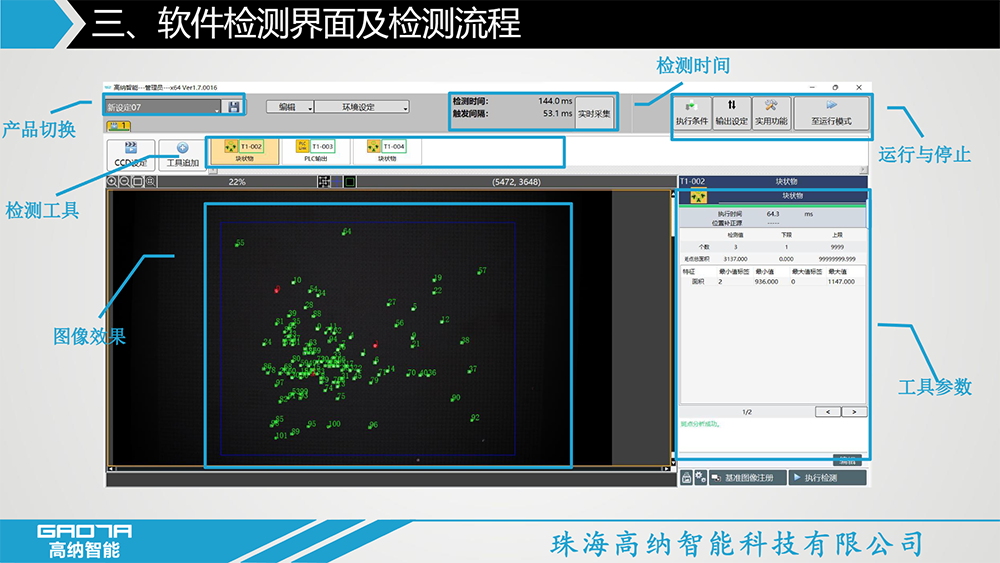The width and height of the screenshot is (1000, 563).
Task: Open 输出设定 output settings
Action: point(731,112)
